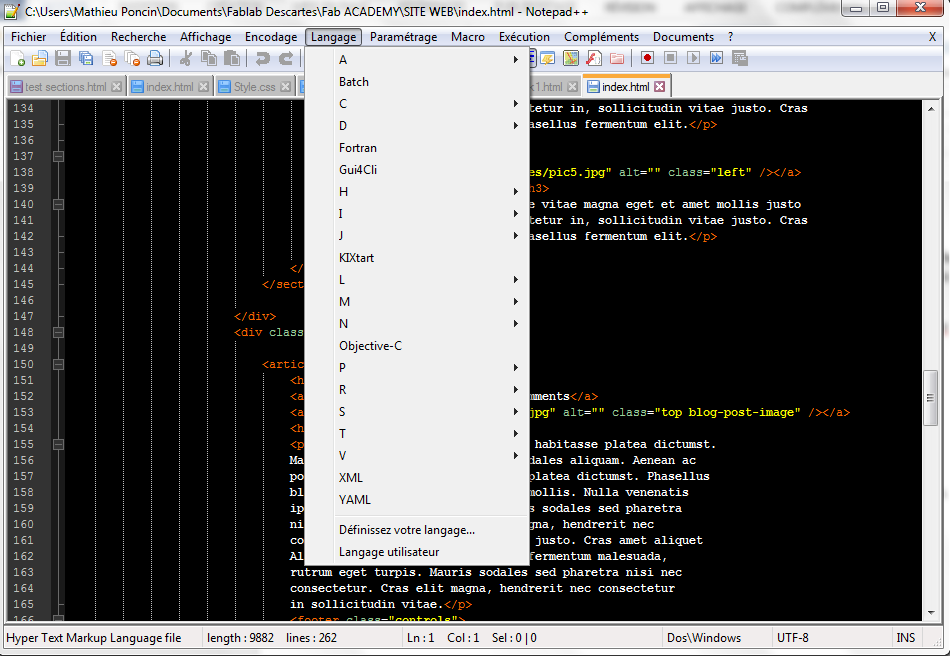Select the KIXtart language entry
Screen dimensions: 950x656
coord(417,257)
